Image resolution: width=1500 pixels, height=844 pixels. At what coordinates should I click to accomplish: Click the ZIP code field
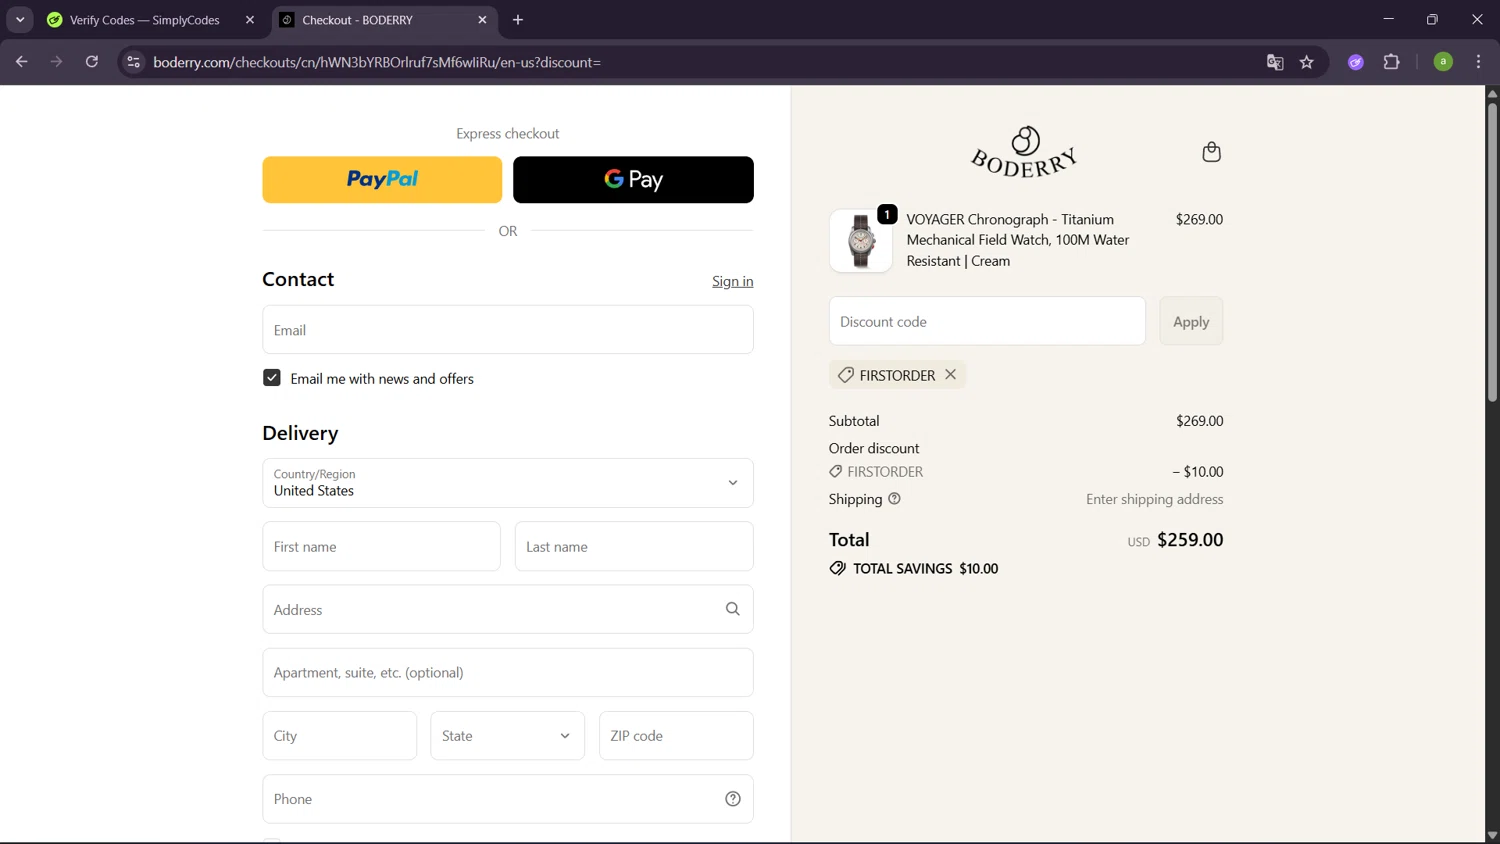676,736
